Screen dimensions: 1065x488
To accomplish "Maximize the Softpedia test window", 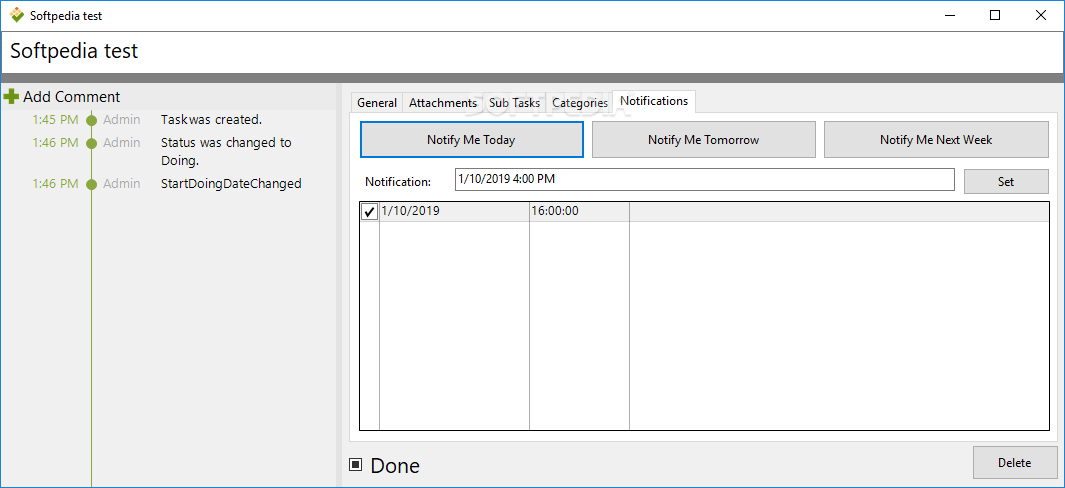I will tap(995, 15).
